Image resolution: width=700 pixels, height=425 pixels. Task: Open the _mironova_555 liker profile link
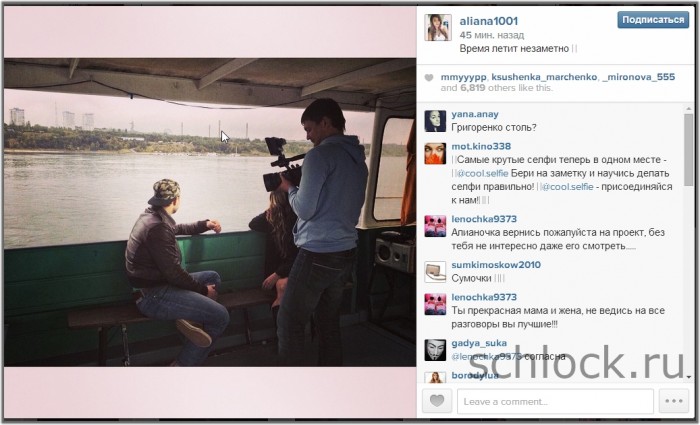click(x=638, y=77)
